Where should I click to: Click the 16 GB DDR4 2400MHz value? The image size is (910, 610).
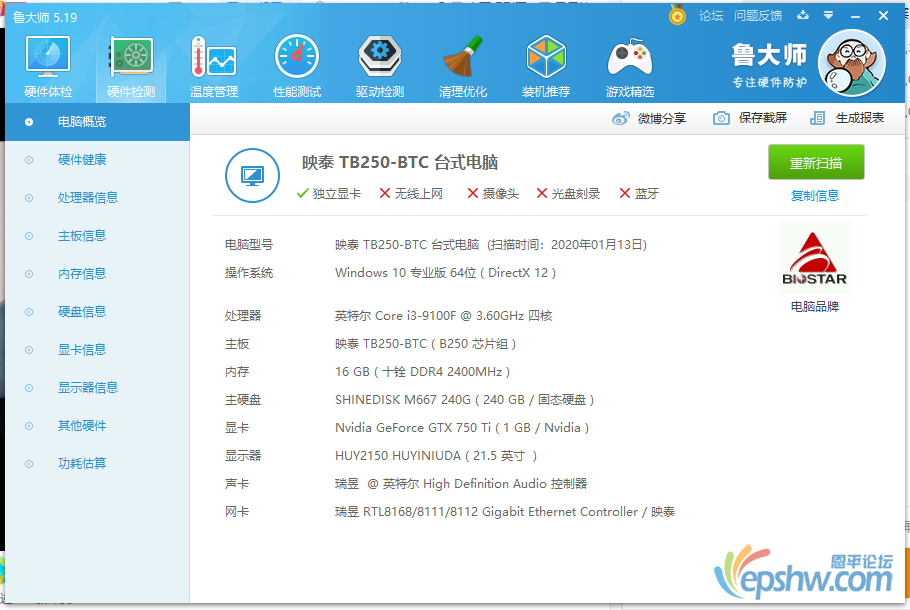point(422,372)
